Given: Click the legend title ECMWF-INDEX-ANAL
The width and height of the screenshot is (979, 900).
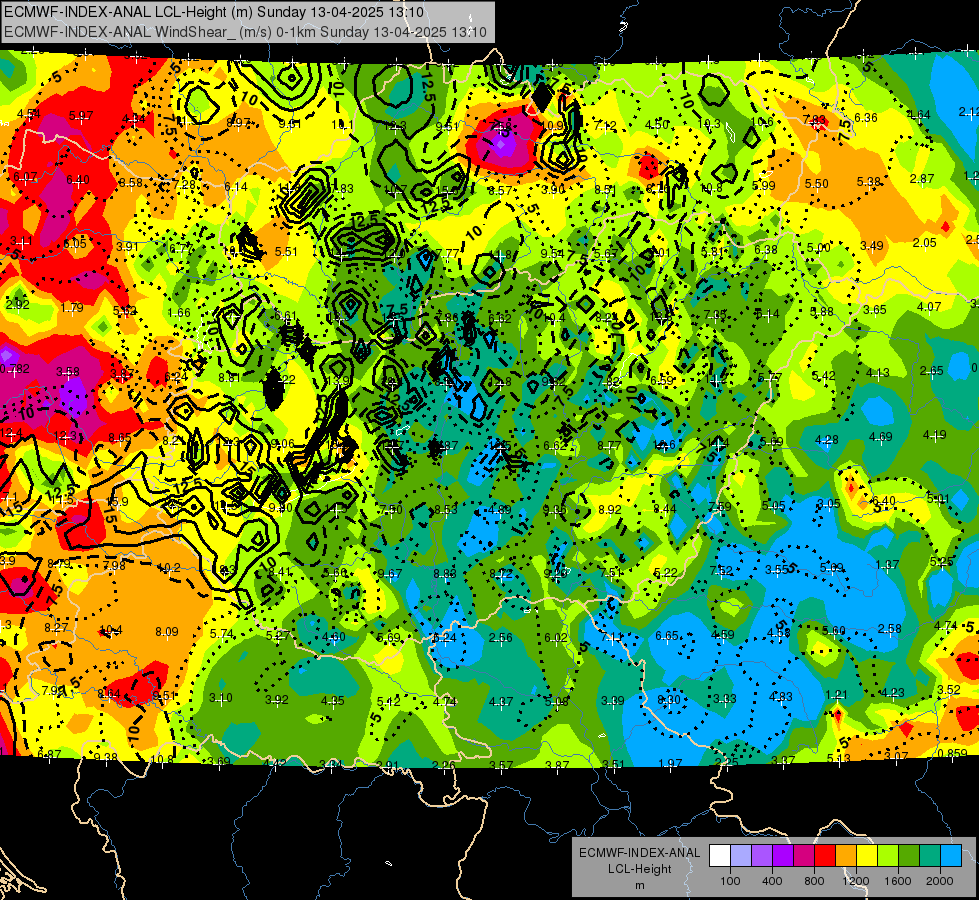Looking at the screenshot, I should pyautogui.click(x=639, y=853).
